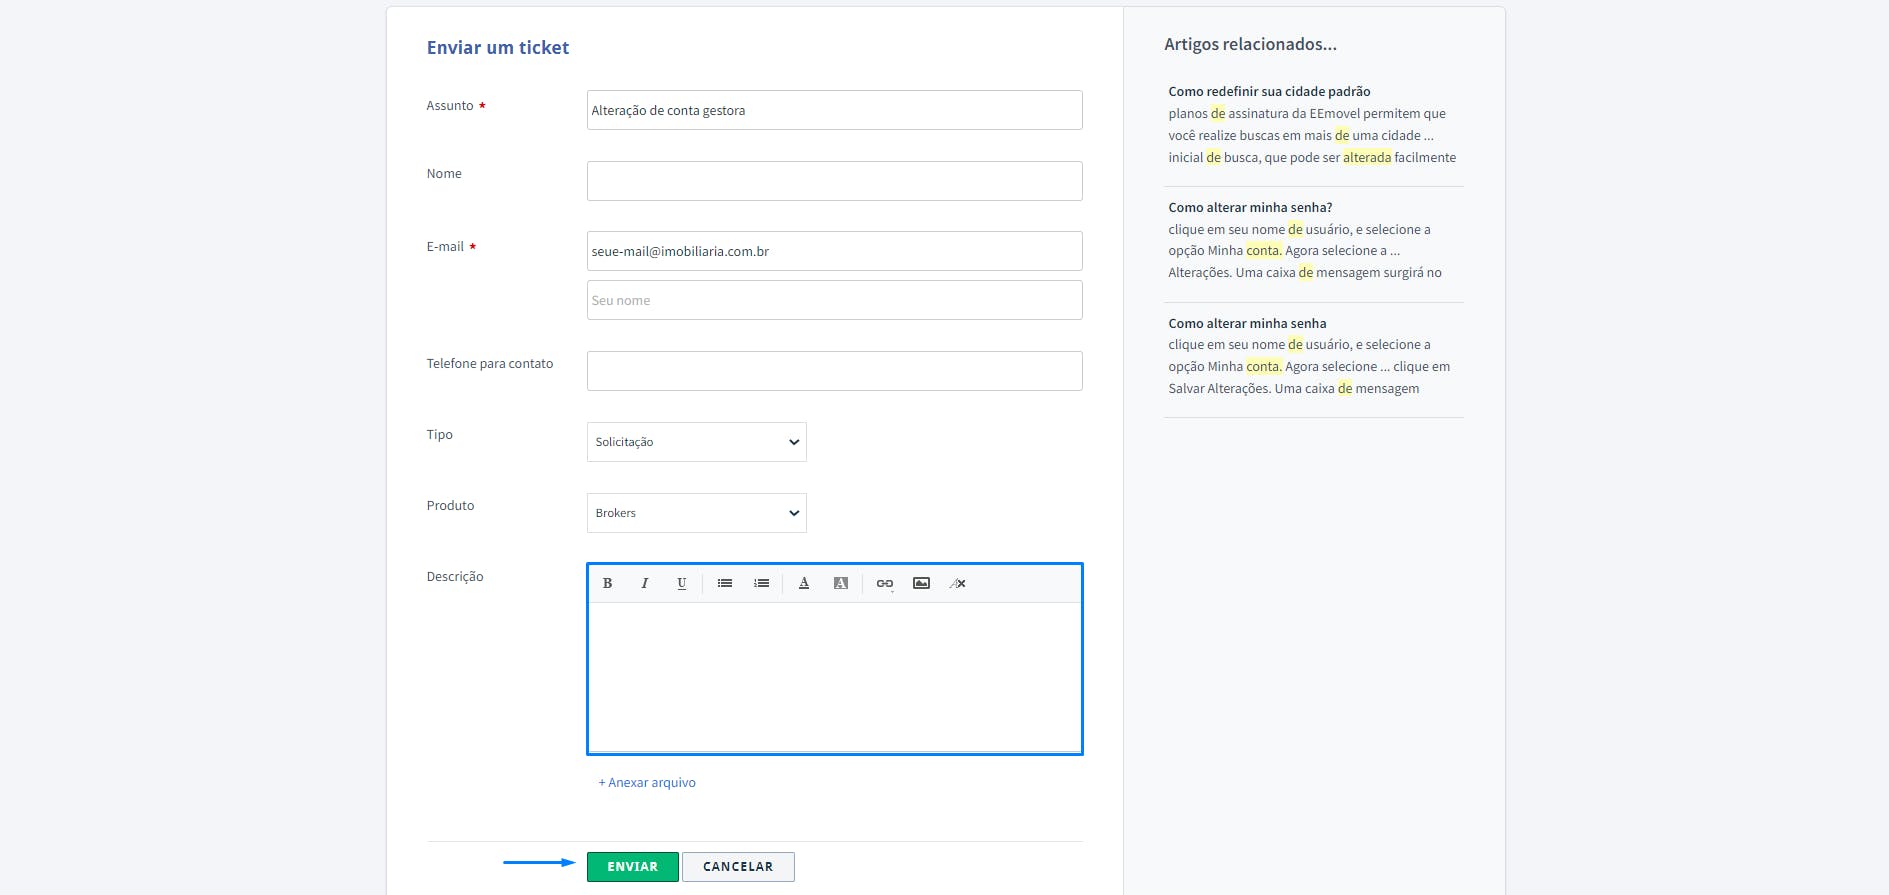Viewport: 1889px width, 895px height.
Task: Click the Artigos relacionados heading
Action: coord(1250,44)
